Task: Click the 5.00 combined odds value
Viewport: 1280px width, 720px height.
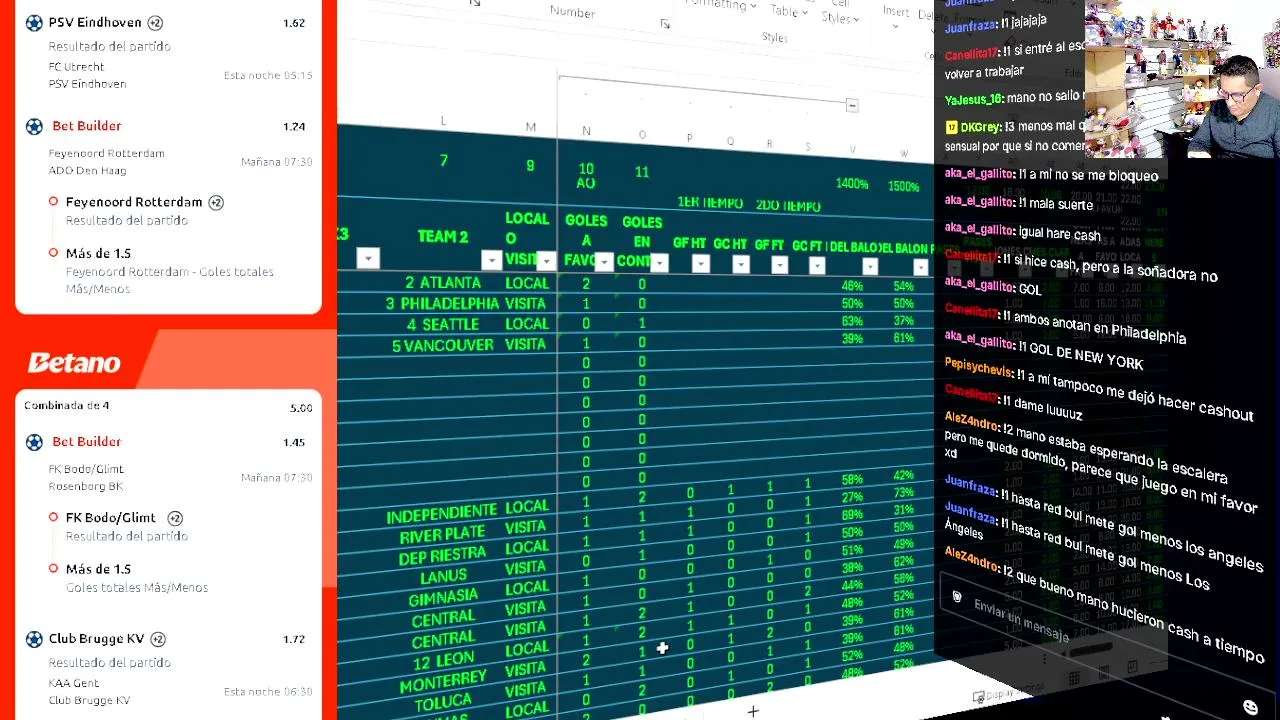Action: click(301, 408)
